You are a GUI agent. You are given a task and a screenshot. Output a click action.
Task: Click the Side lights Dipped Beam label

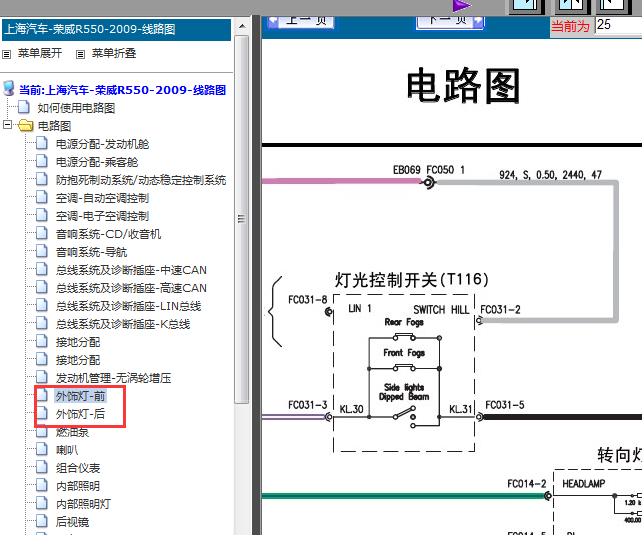(404, 392)
